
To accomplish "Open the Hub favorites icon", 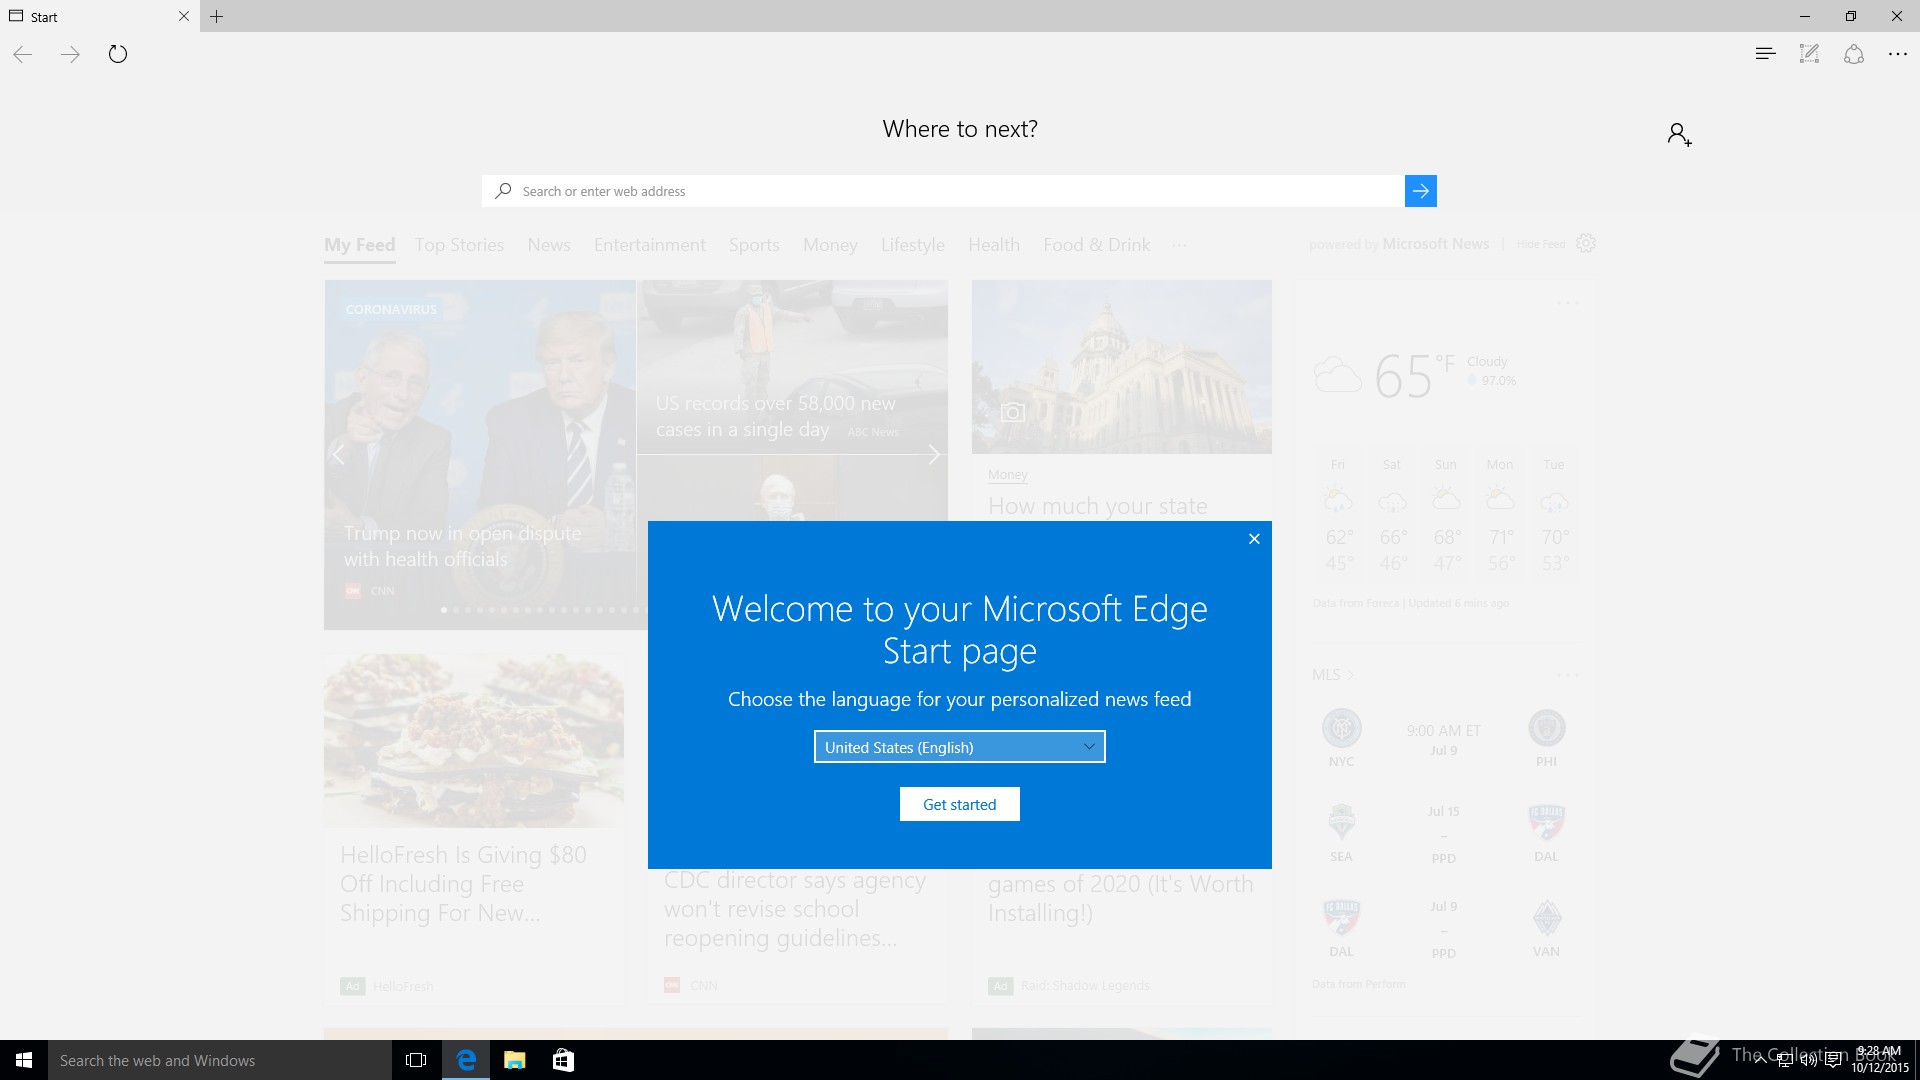I will click(1765, 54).
